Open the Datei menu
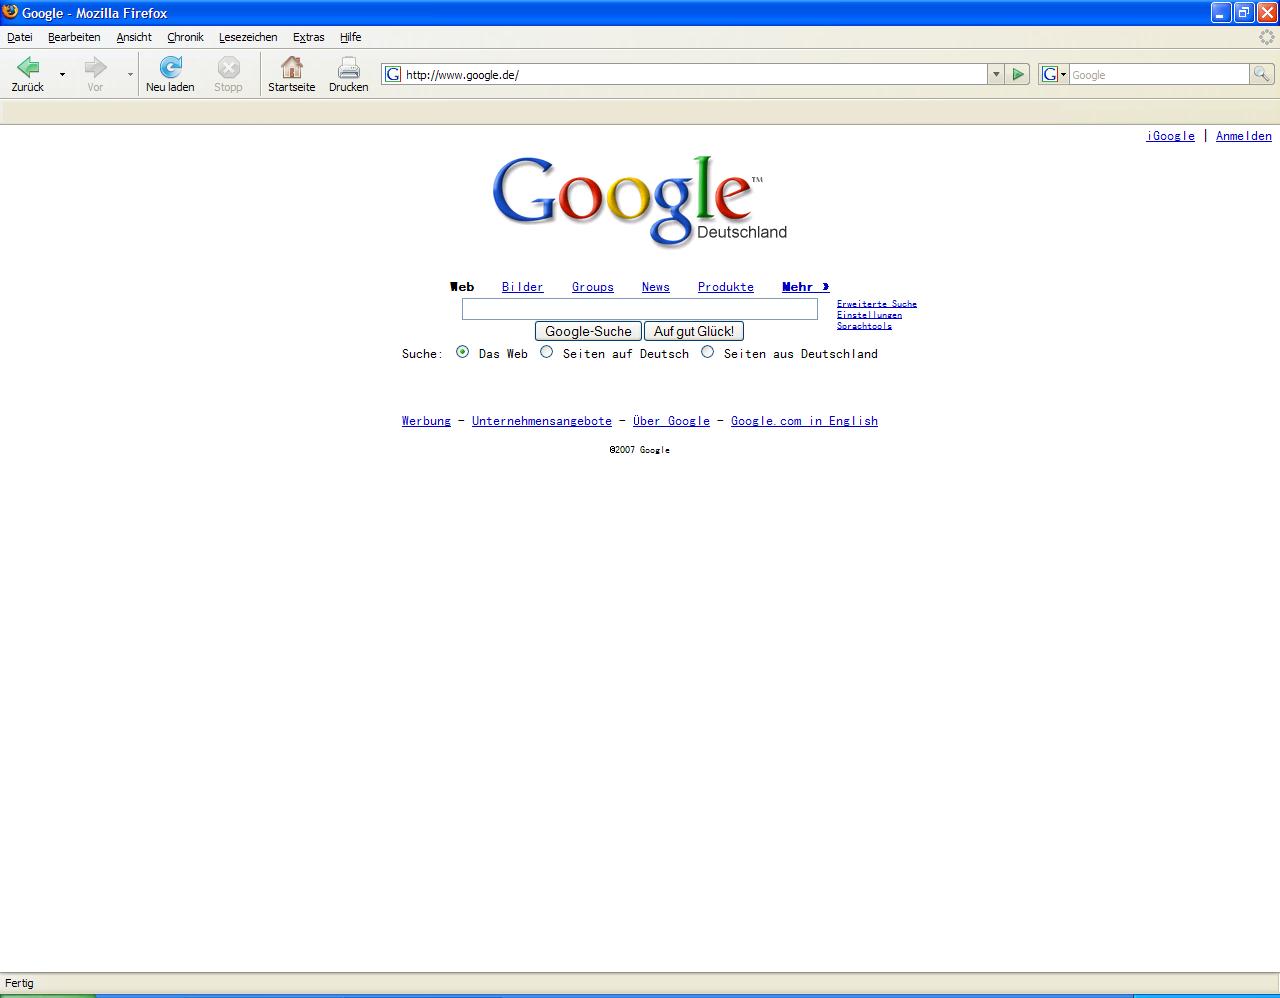The image size is (1280, 998). pos(20,37)
